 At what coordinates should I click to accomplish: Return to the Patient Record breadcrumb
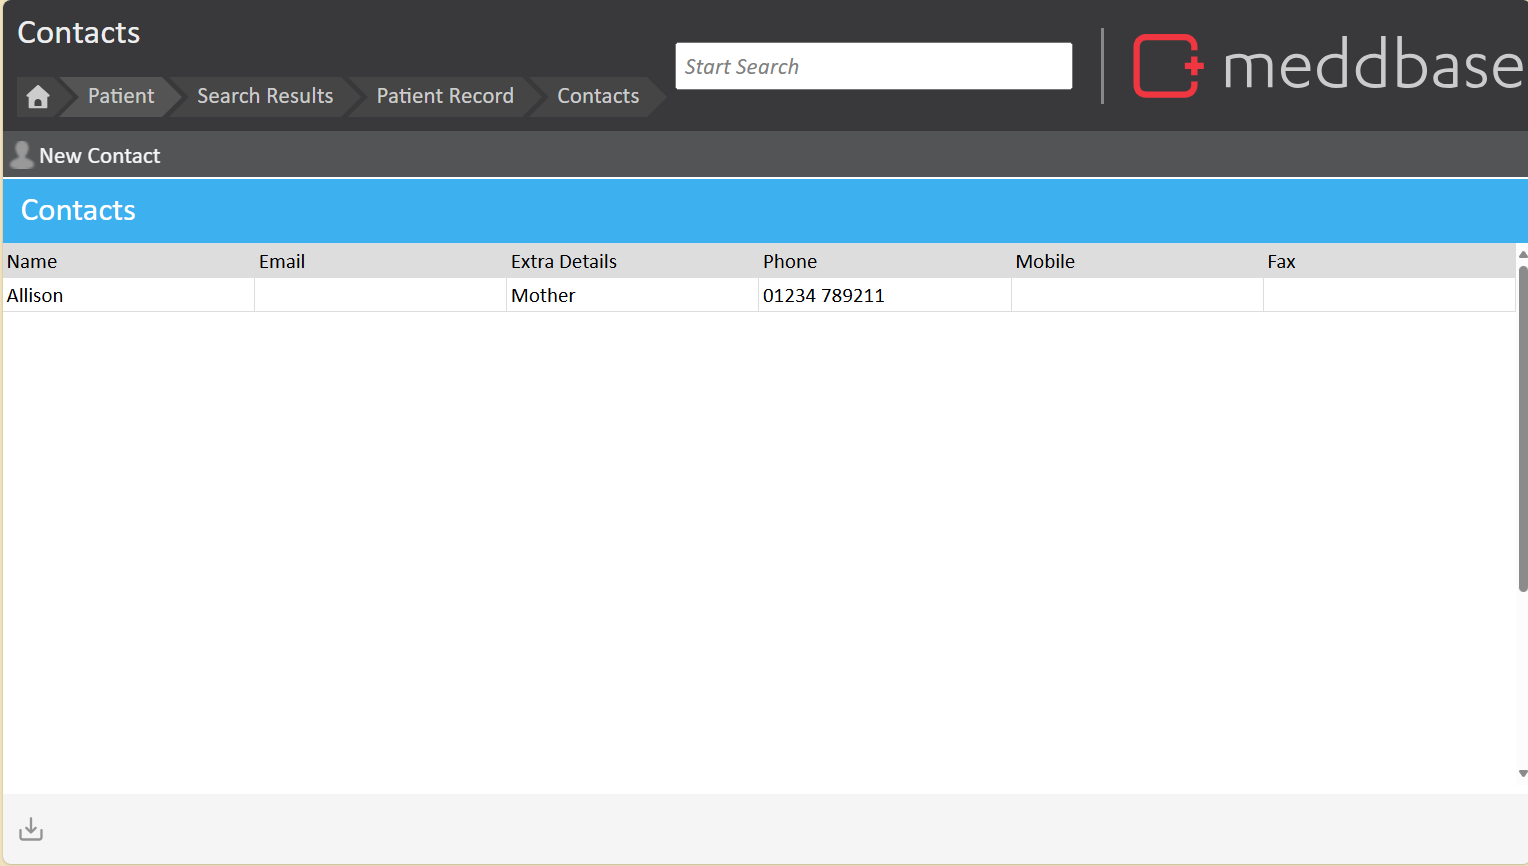pyautogui.click(x=445, y=96)
